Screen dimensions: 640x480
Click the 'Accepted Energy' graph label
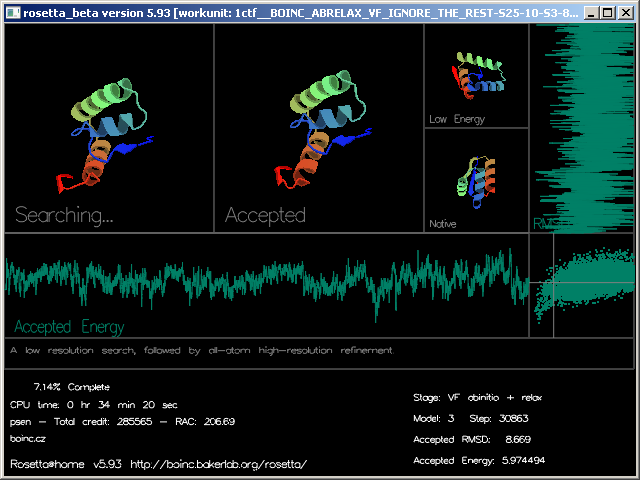coord(69,327)
